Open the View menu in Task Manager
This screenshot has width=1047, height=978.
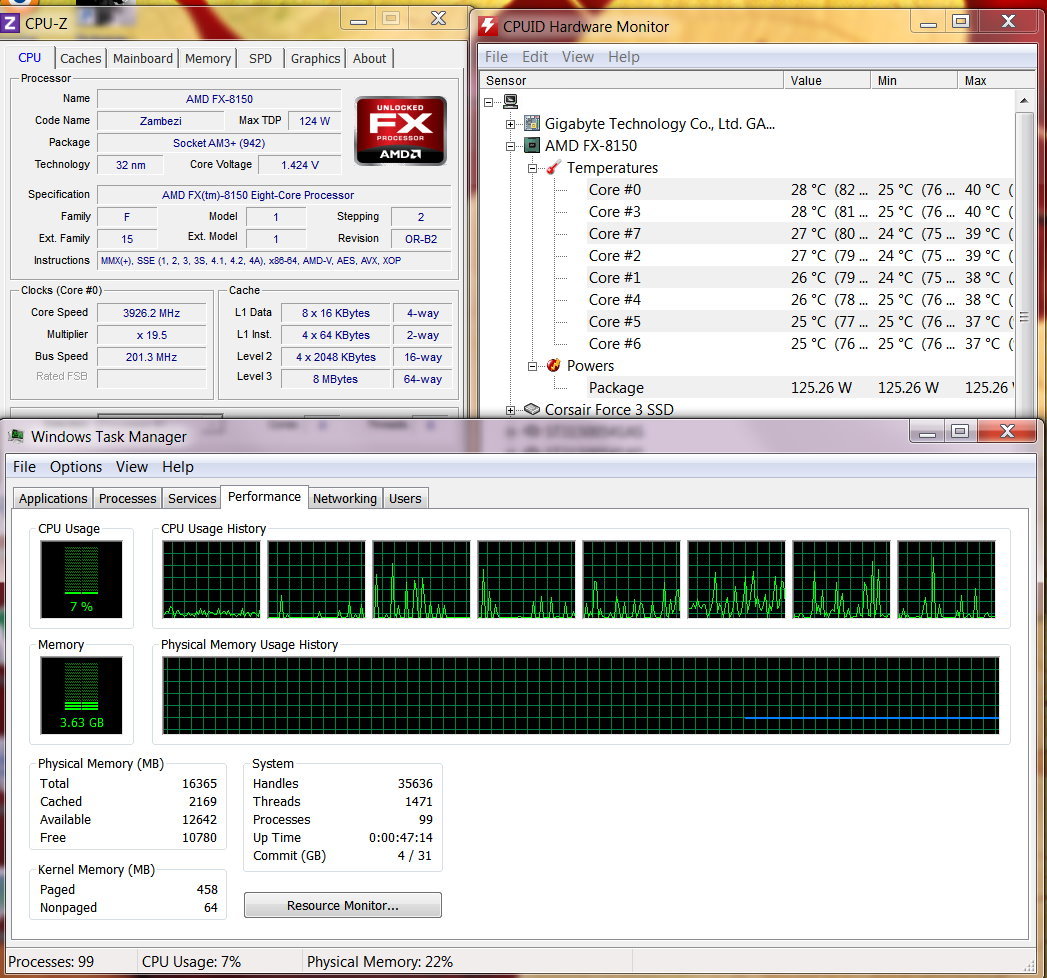tap(132, 467)
